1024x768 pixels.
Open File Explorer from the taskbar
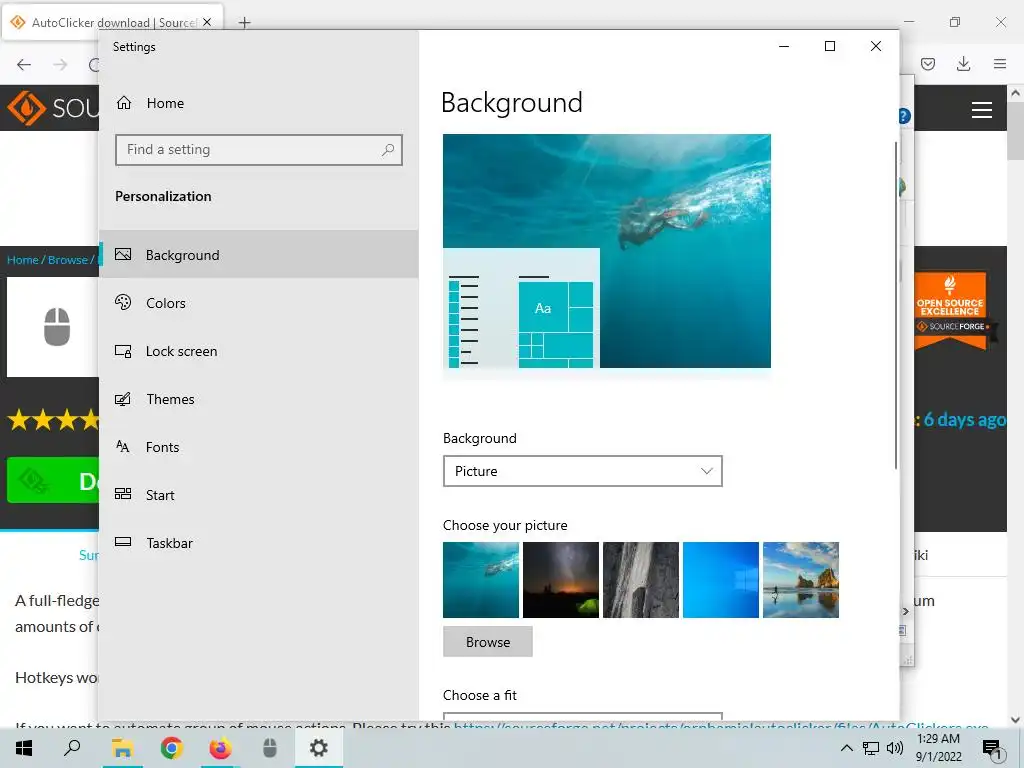click(x=122, y=748)
